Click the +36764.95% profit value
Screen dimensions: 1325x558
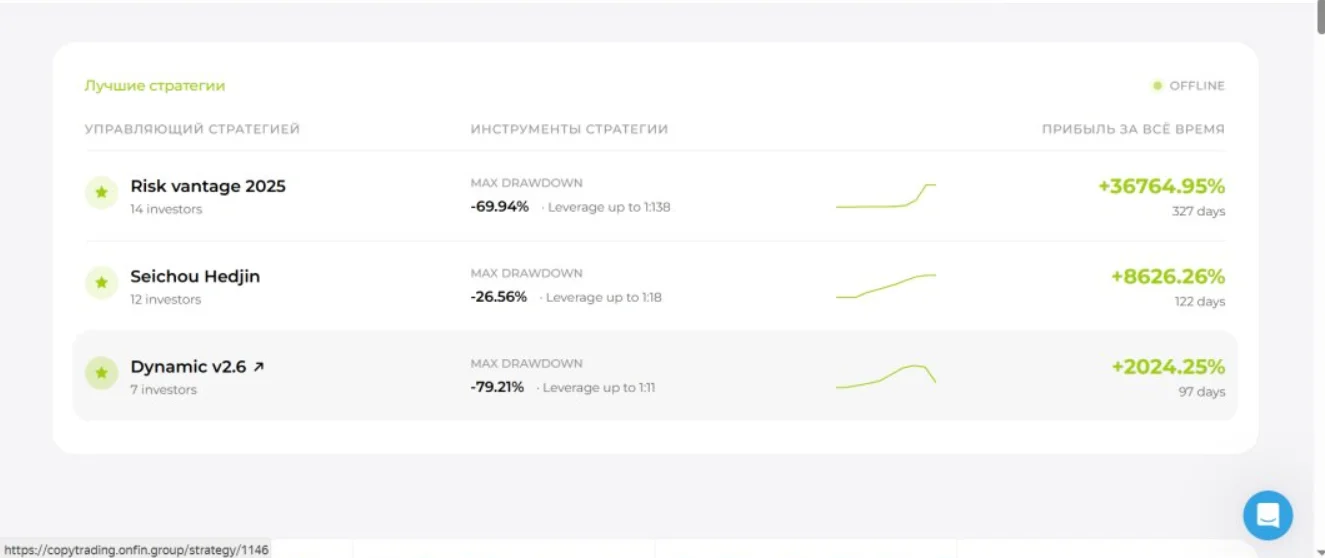tap(1161, 186)
